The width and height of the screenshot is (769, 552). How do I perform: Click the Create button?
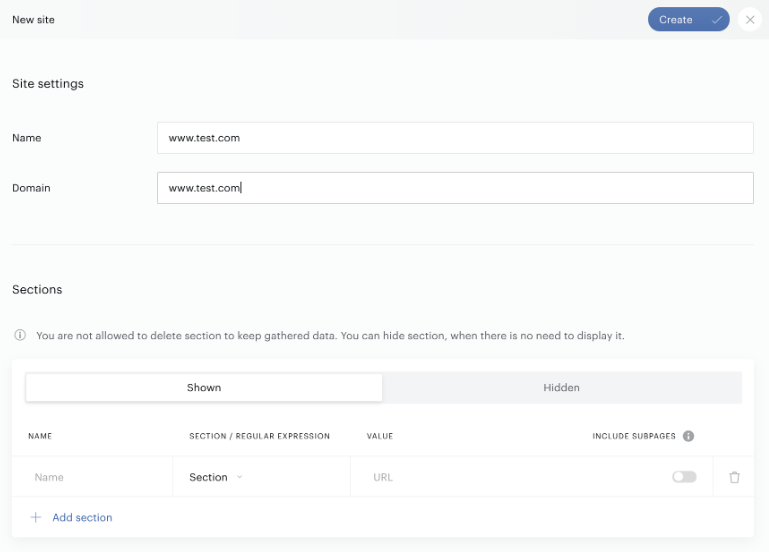point(689,20)
